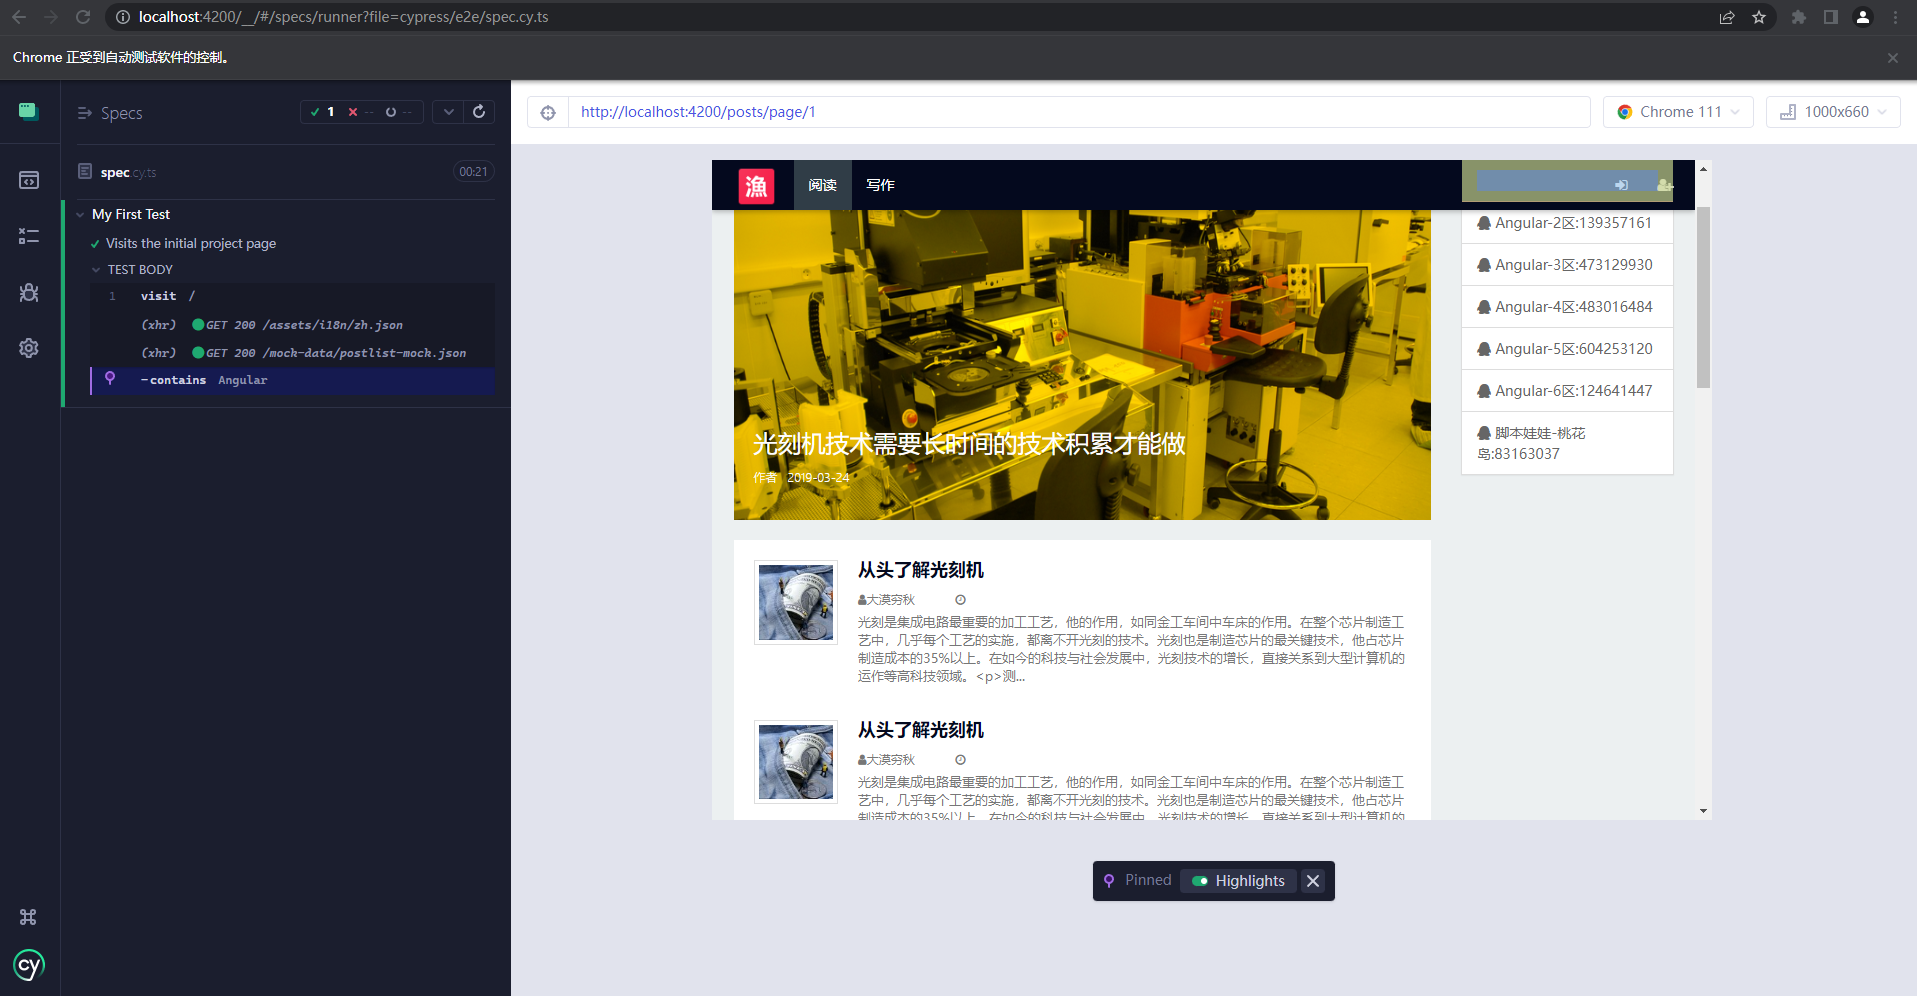This screenshot has width=1917, height=996.
Task: Select the GET postlist-mock.json xhr entry
Action: (x=292, y=353)
